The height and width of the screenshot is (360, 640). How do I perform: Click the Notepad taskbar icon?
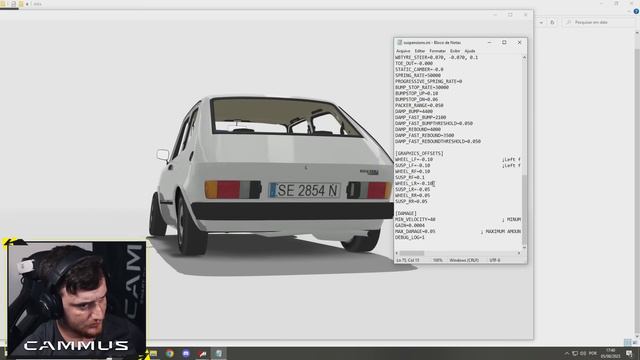[x=219, y=353]
